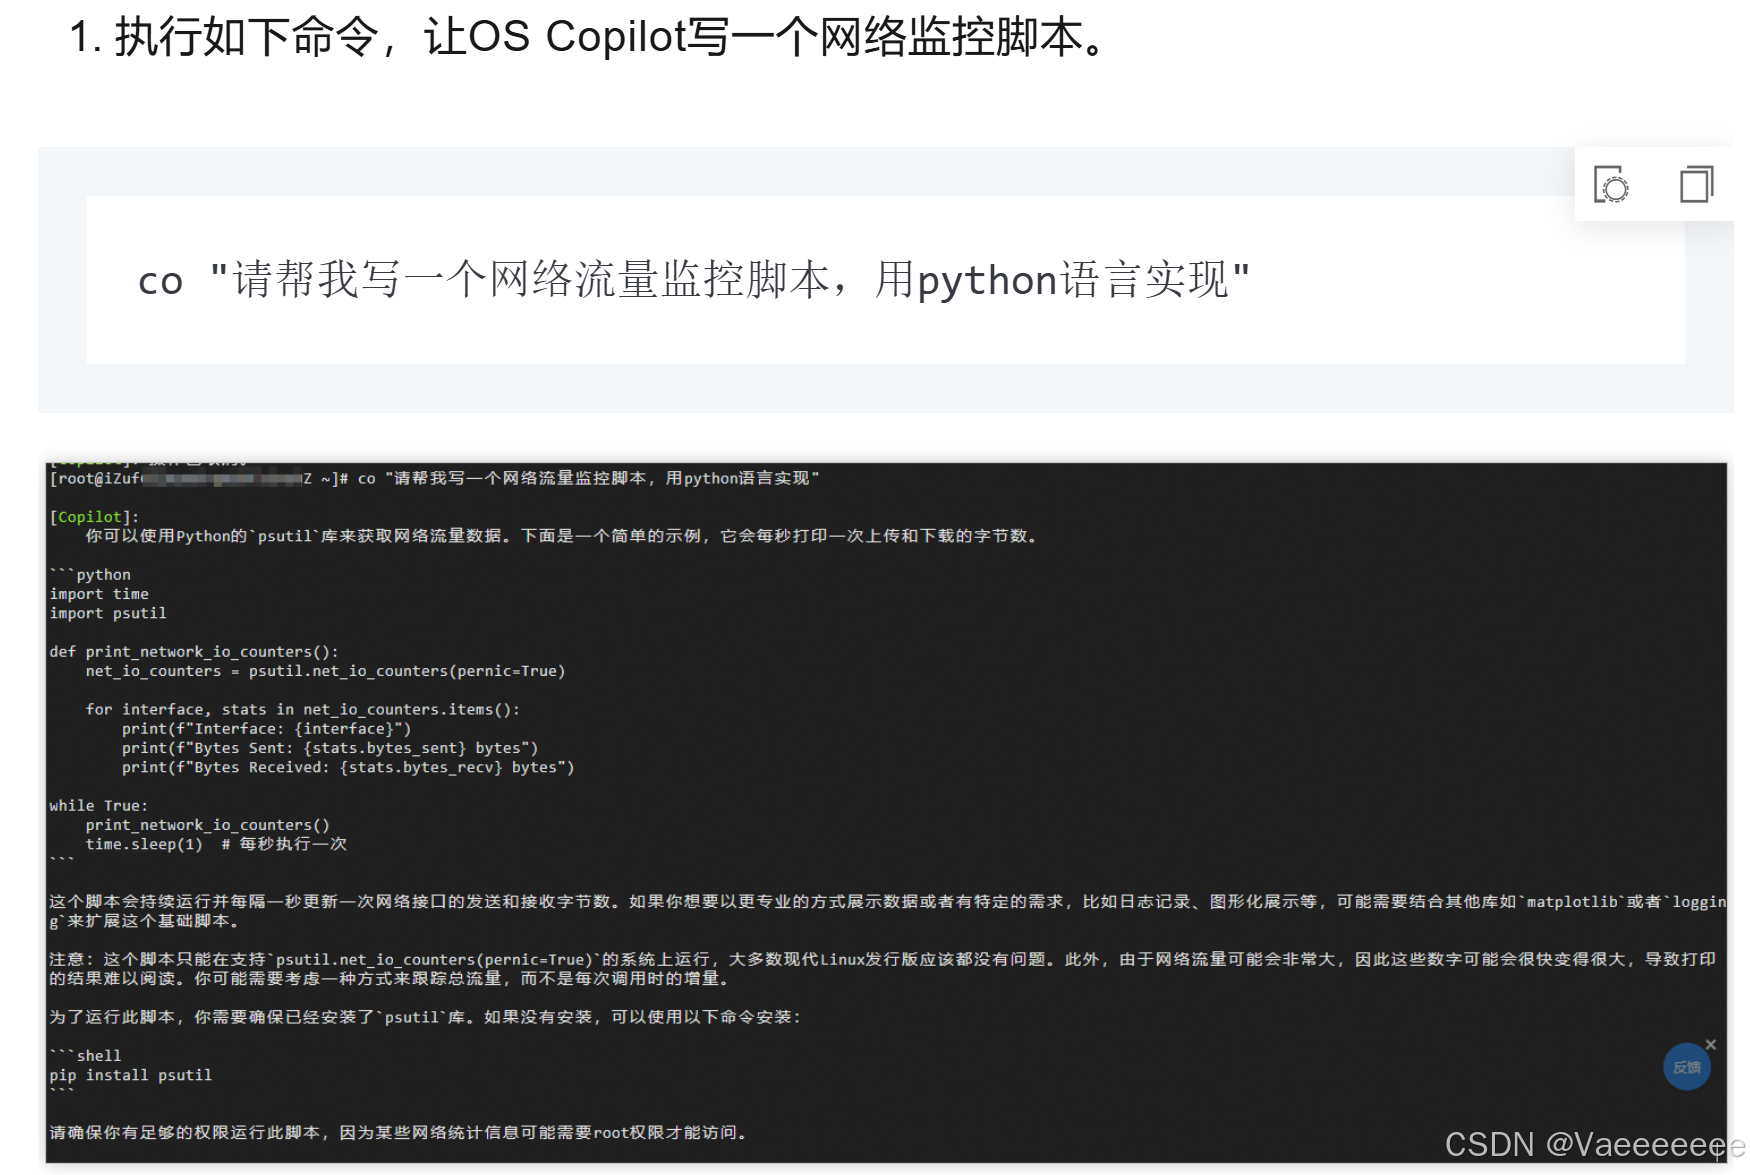Image resolution: width=1750 pixels, height=1175 pixels.
Task: Open the terminal screenshot image
Action: pyautogui.click(x=886, y=813)
